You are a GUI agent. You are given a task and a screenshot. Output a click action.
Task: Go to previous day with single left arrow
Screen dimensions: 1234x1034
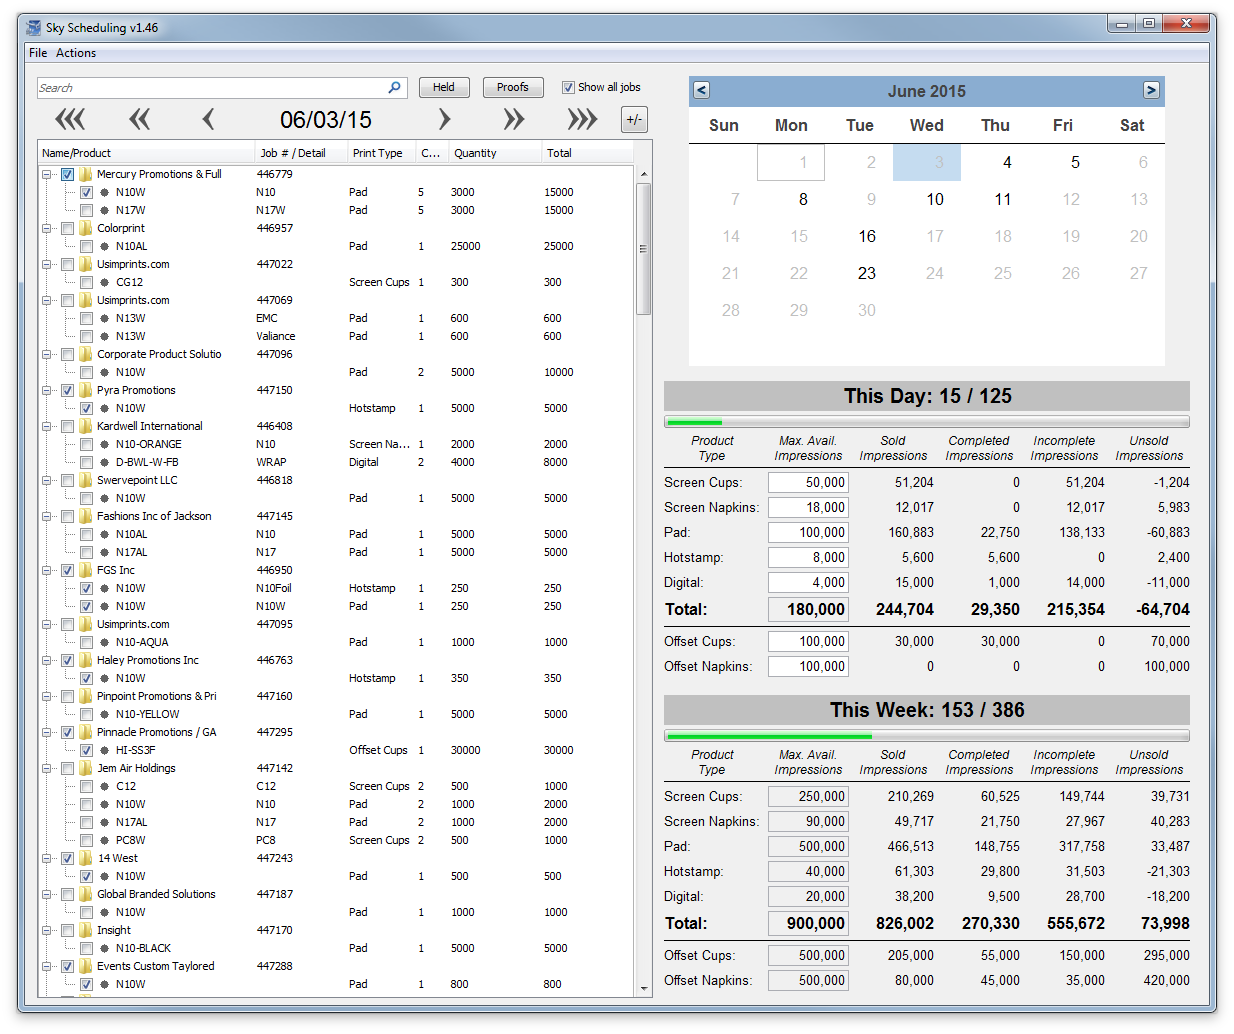[208, 120]
